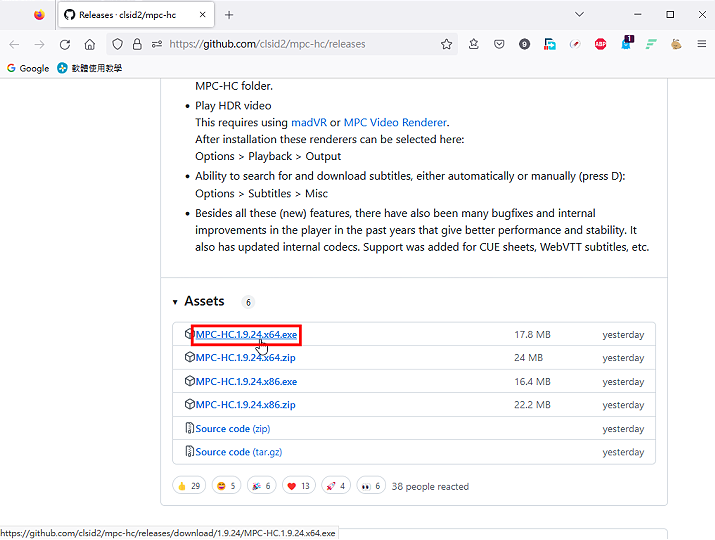Screen dimensions: 715x540
Task: Download Source code (zip)
Action: pyautogui.click(x=233, y=429)
